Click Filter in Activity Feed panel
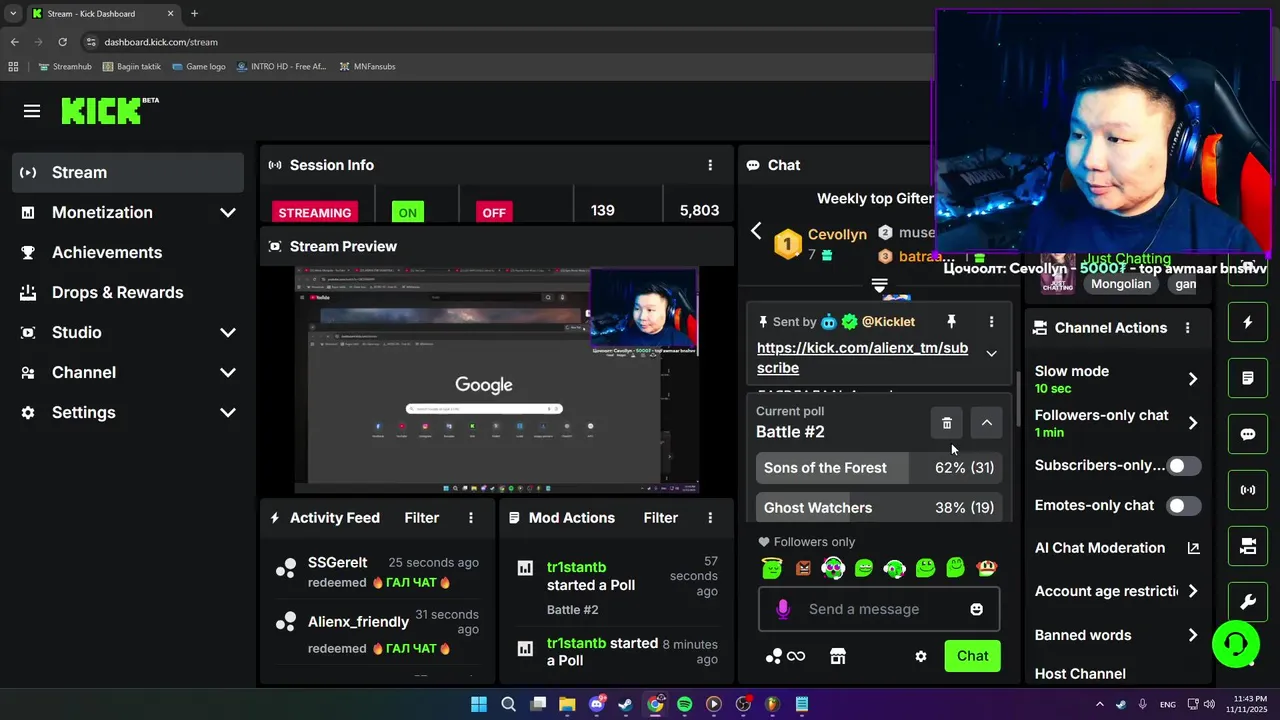1280x720 pixels. [422, 518]
